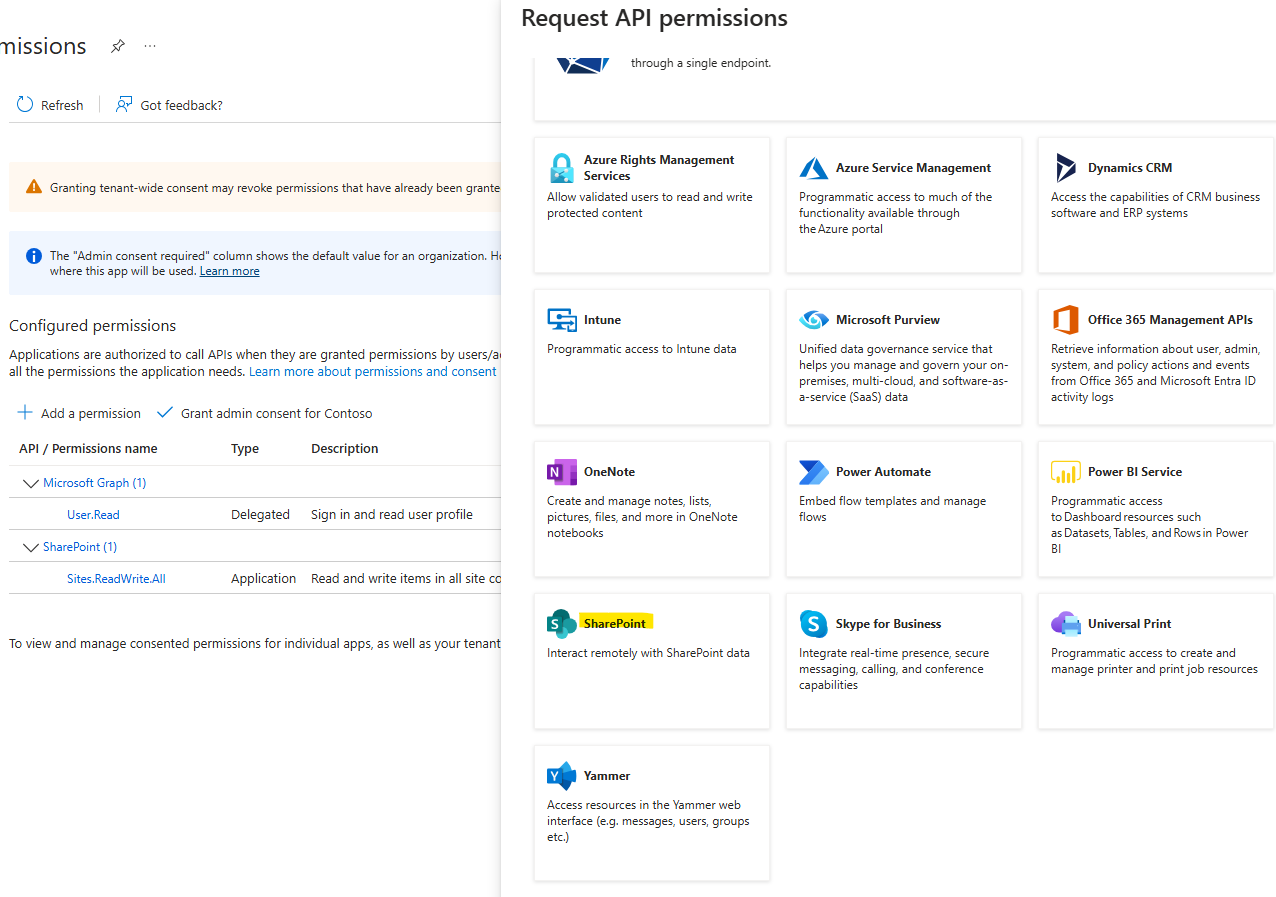The image size is (1276, 897).
Task: Click the Delegated type cell
Action: (260, 515)
